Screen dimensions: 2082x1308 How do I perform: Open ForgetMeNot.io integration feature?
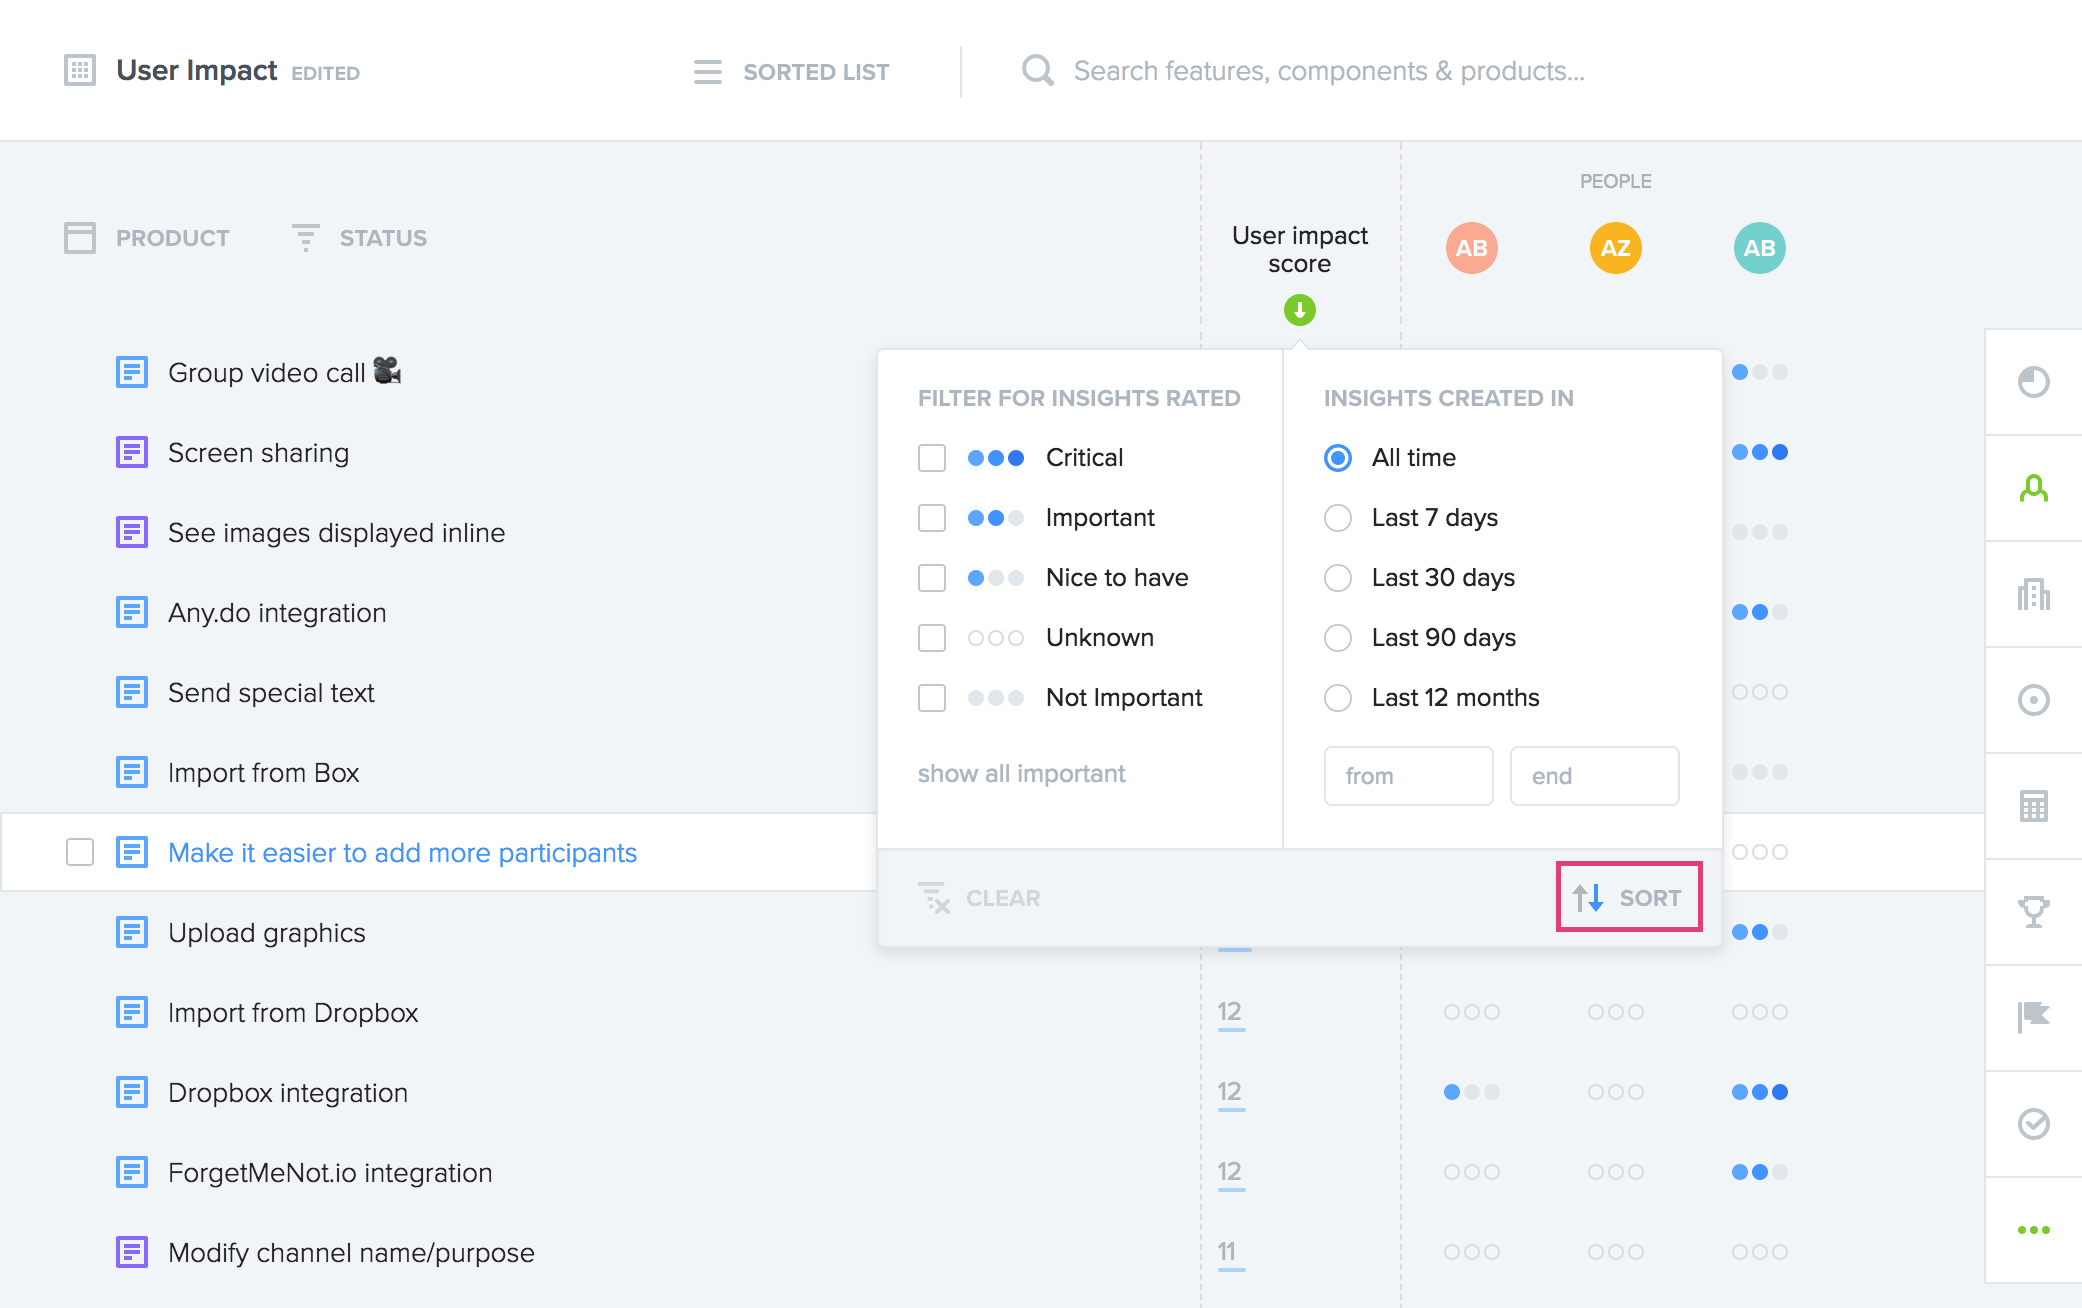330,1173
